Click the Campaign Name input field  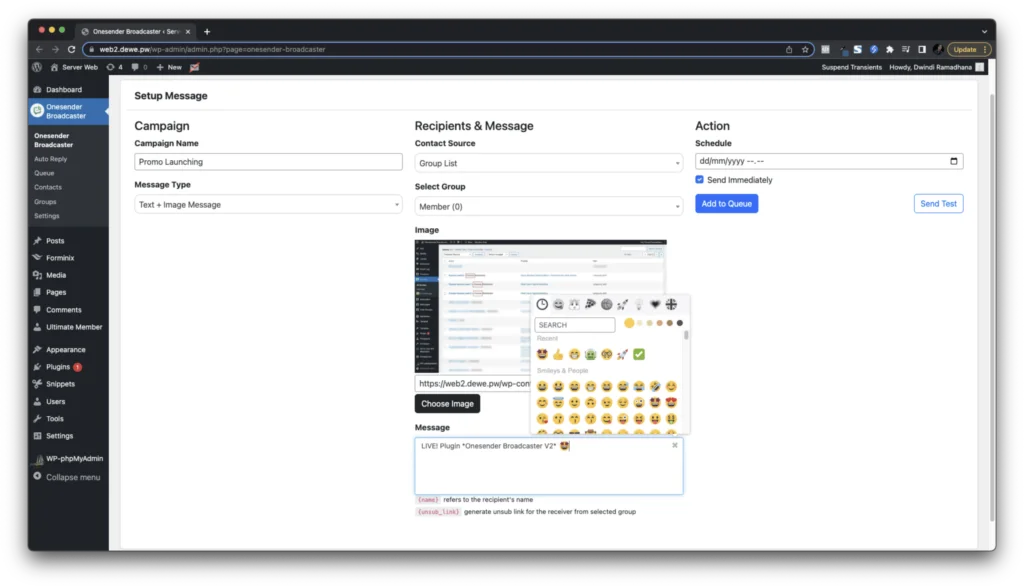point(268,162)
